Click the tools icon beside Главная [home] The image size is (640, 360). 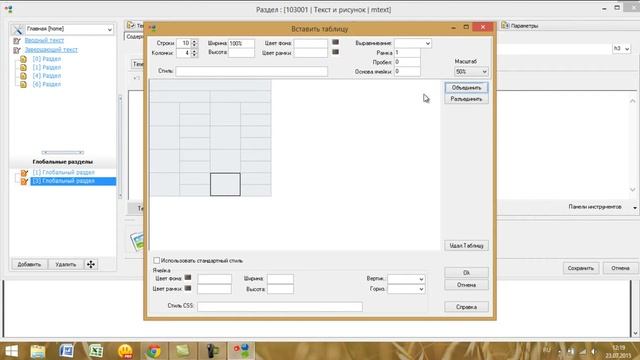[x=18, y=29]
